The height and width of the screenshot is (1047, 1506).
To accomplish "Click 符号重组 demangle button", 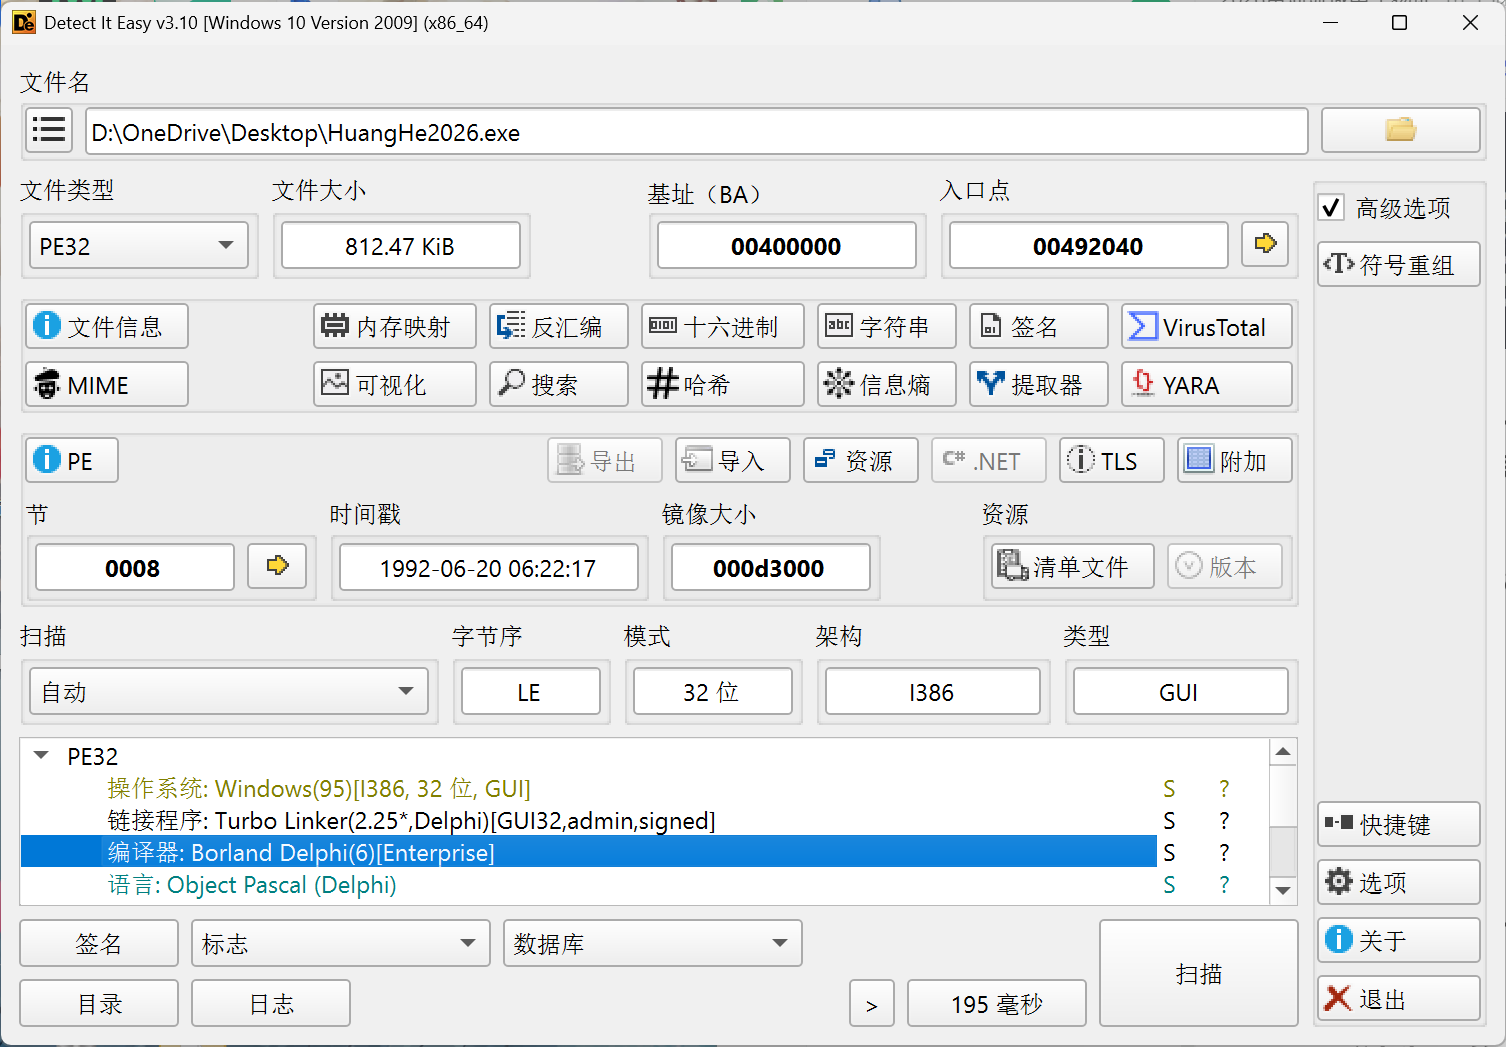I will (1399, 264).
